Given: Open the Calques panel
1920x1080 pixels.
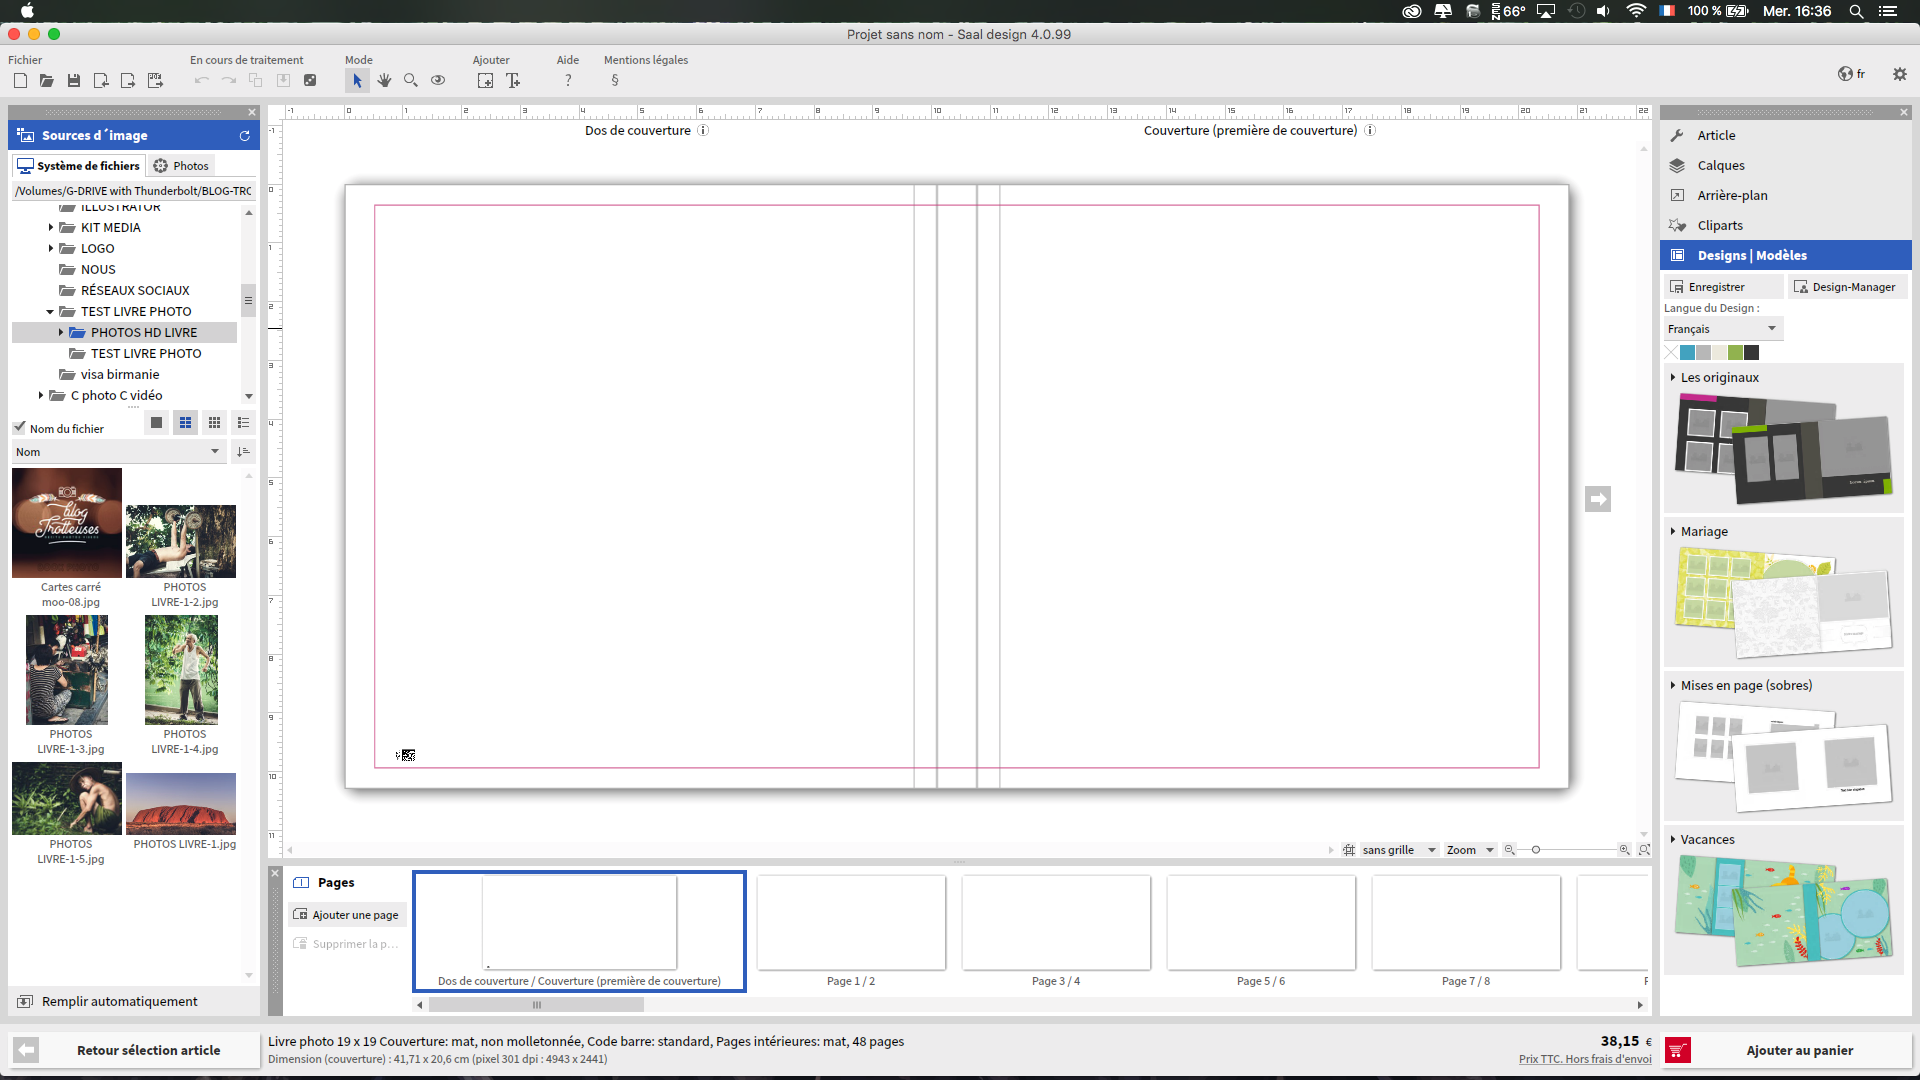Looking at the screenshot, I should pos(1720,166).
